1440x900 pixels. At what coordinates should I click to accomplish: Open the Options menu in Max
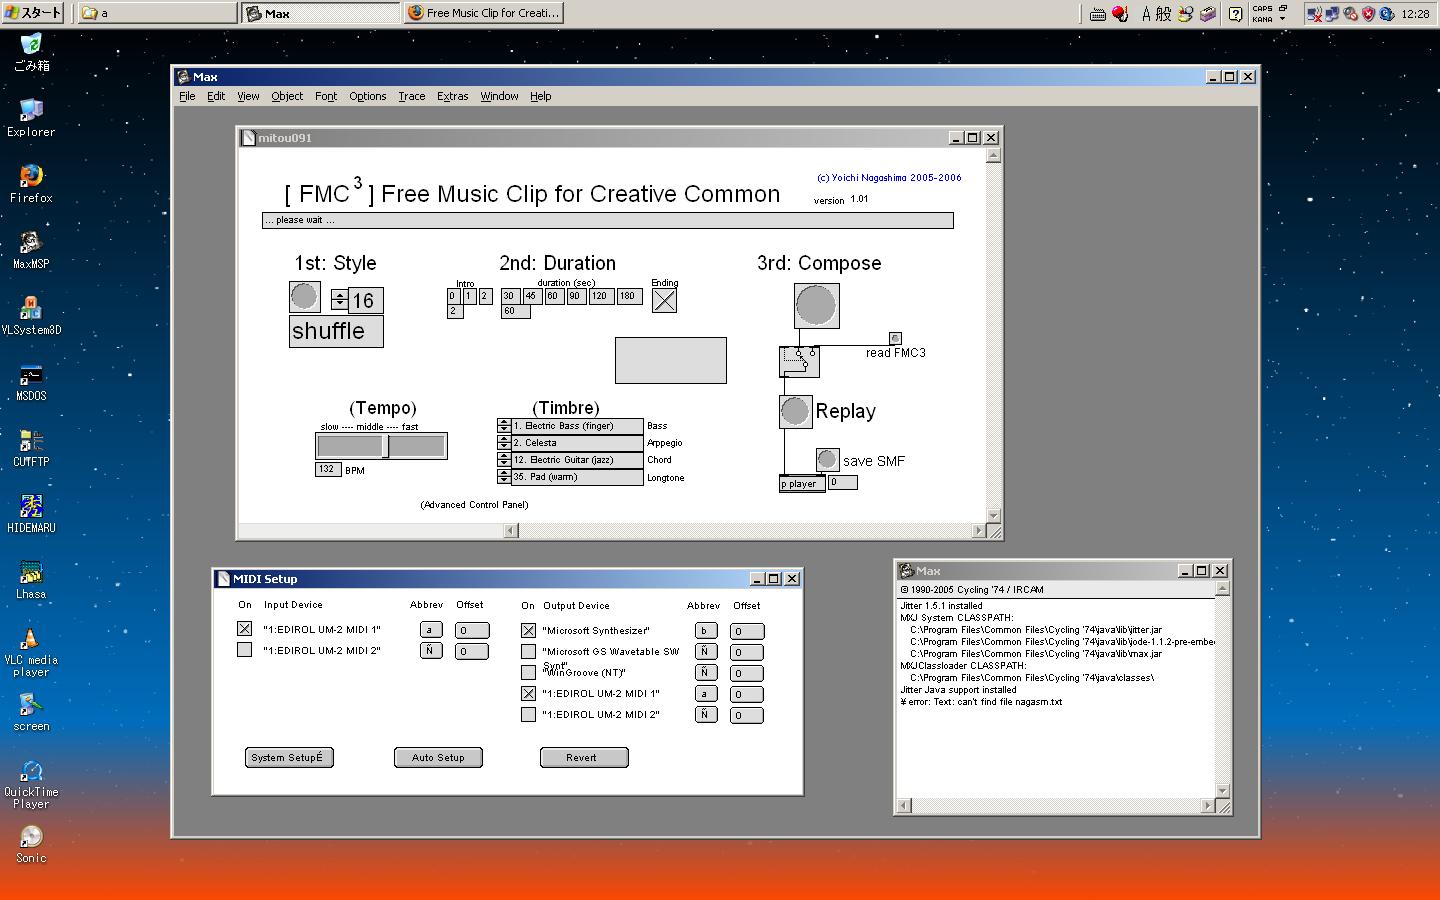(368, 96)
